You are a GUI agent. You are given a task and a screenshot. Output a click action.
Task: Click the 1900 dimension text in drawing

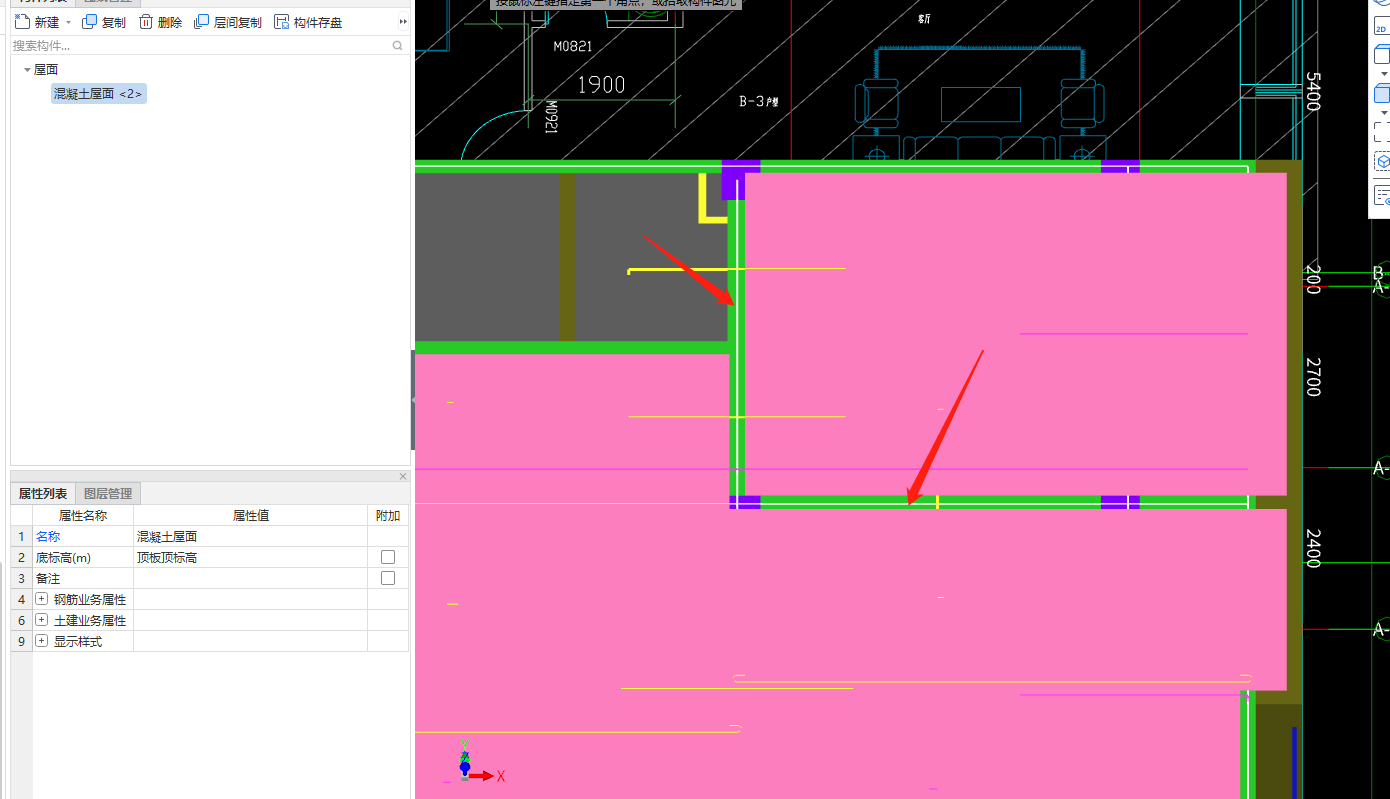(x=601, y=85)
